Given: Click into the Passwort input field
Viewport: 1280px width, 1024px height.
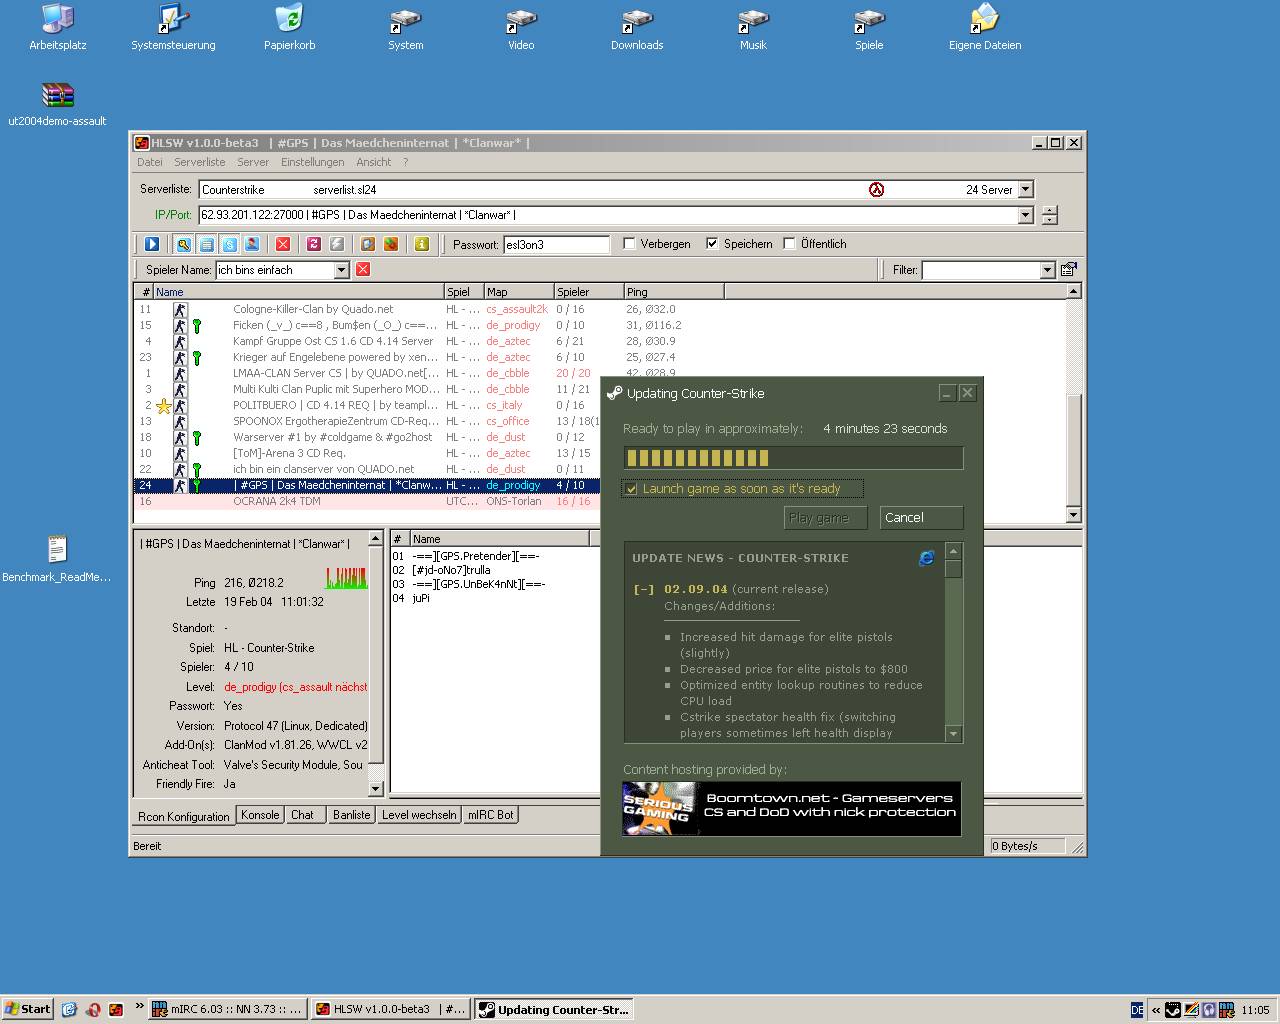Looking at the screenshot, I should pyautogui.click(x=556, y=244).
